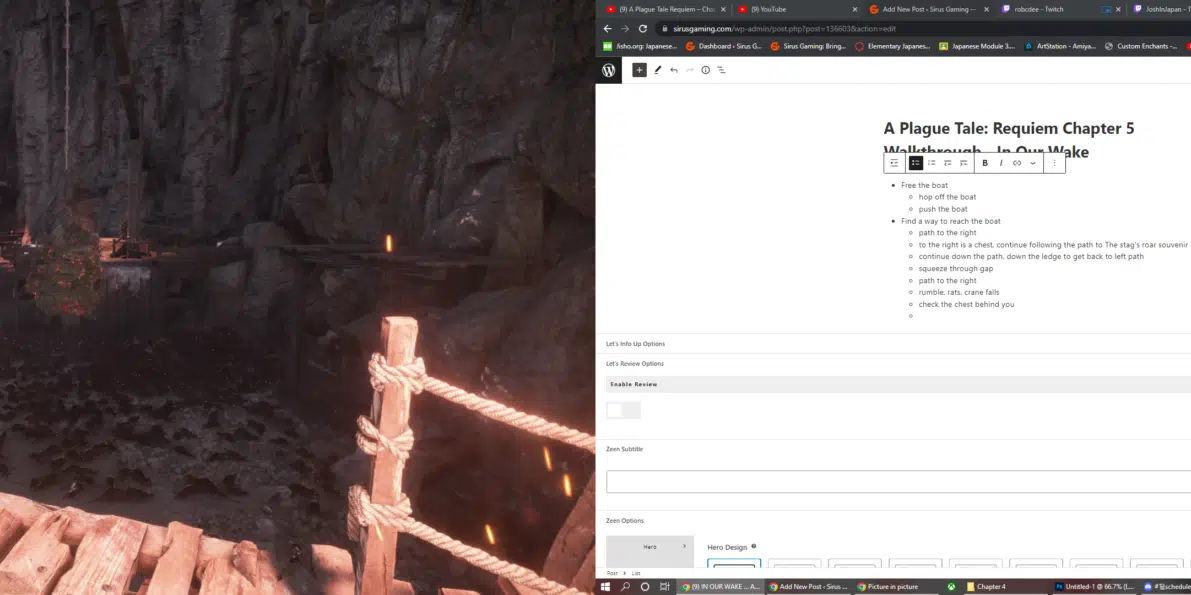The height and width of the screenshot is (595, 1191).
Task: Select the unordered list style icon
Action: pos(916,163)
